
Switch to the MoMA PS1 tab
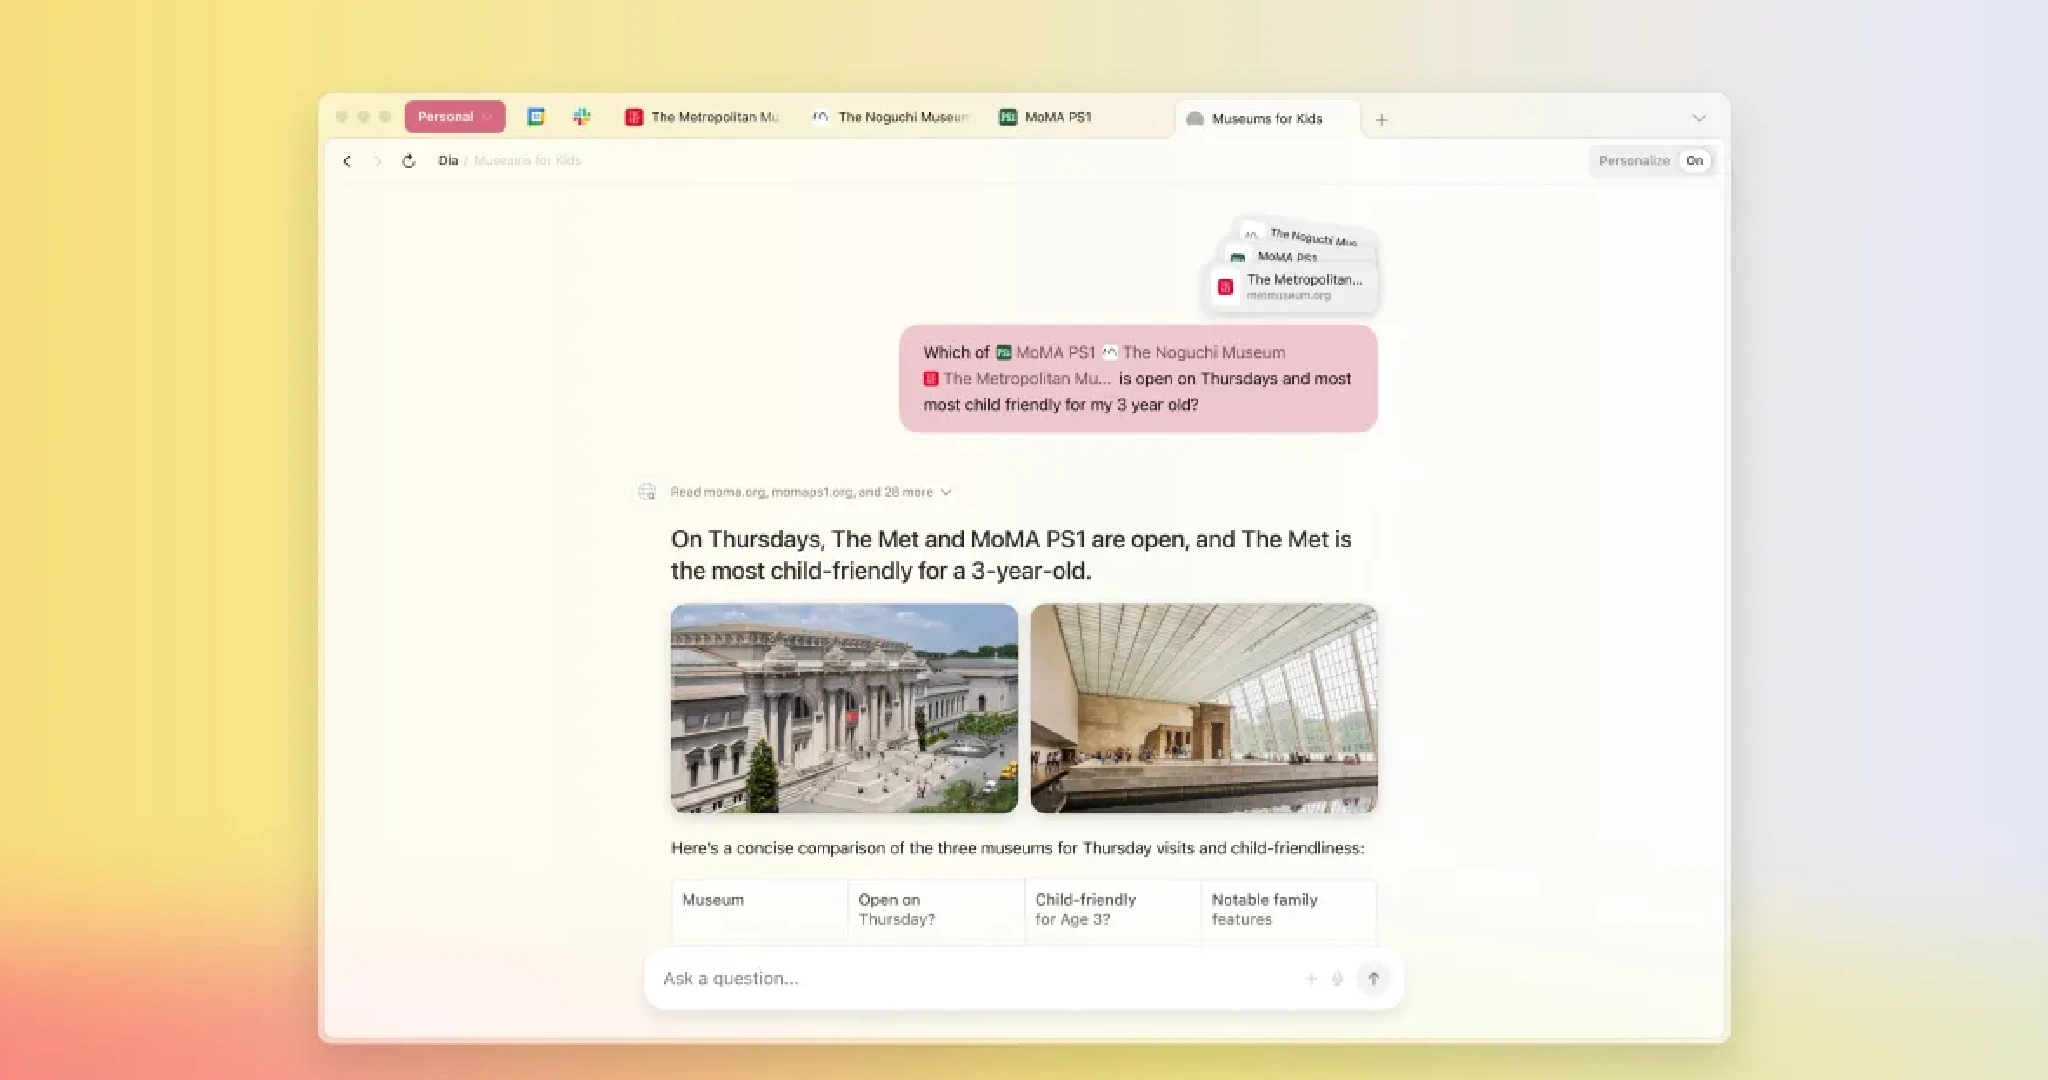point(1047,117)
